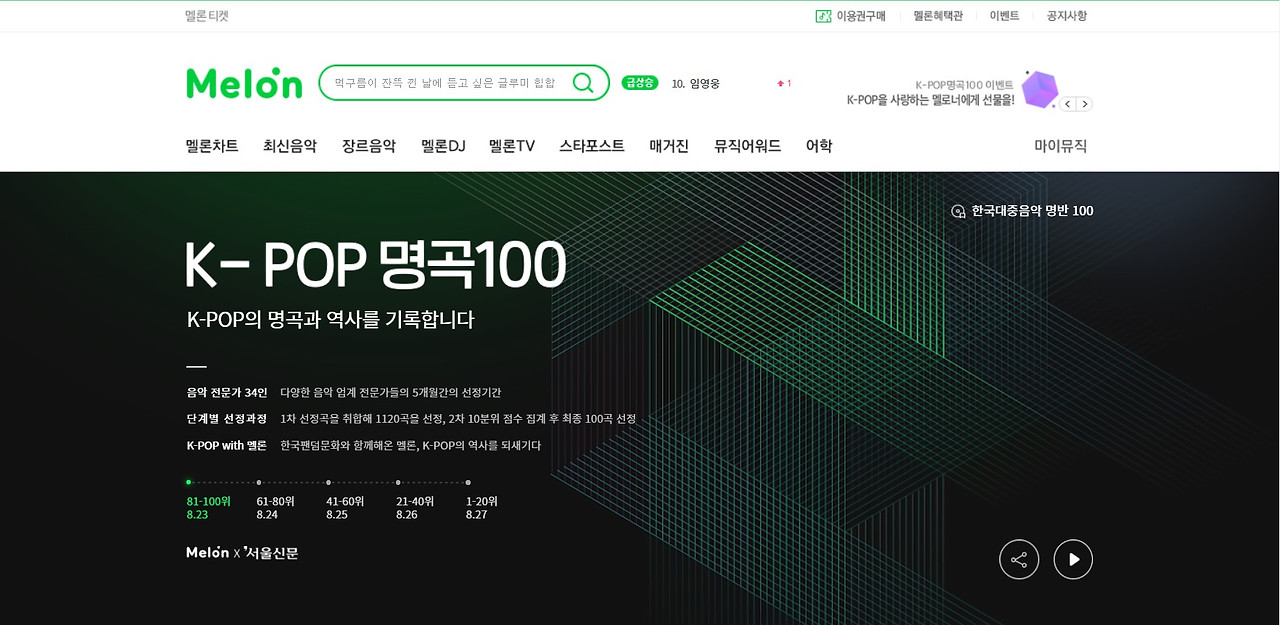This screenshot has height=625, width=1280.
Task: Open 멜론TV menu
Action: (512, 146)
